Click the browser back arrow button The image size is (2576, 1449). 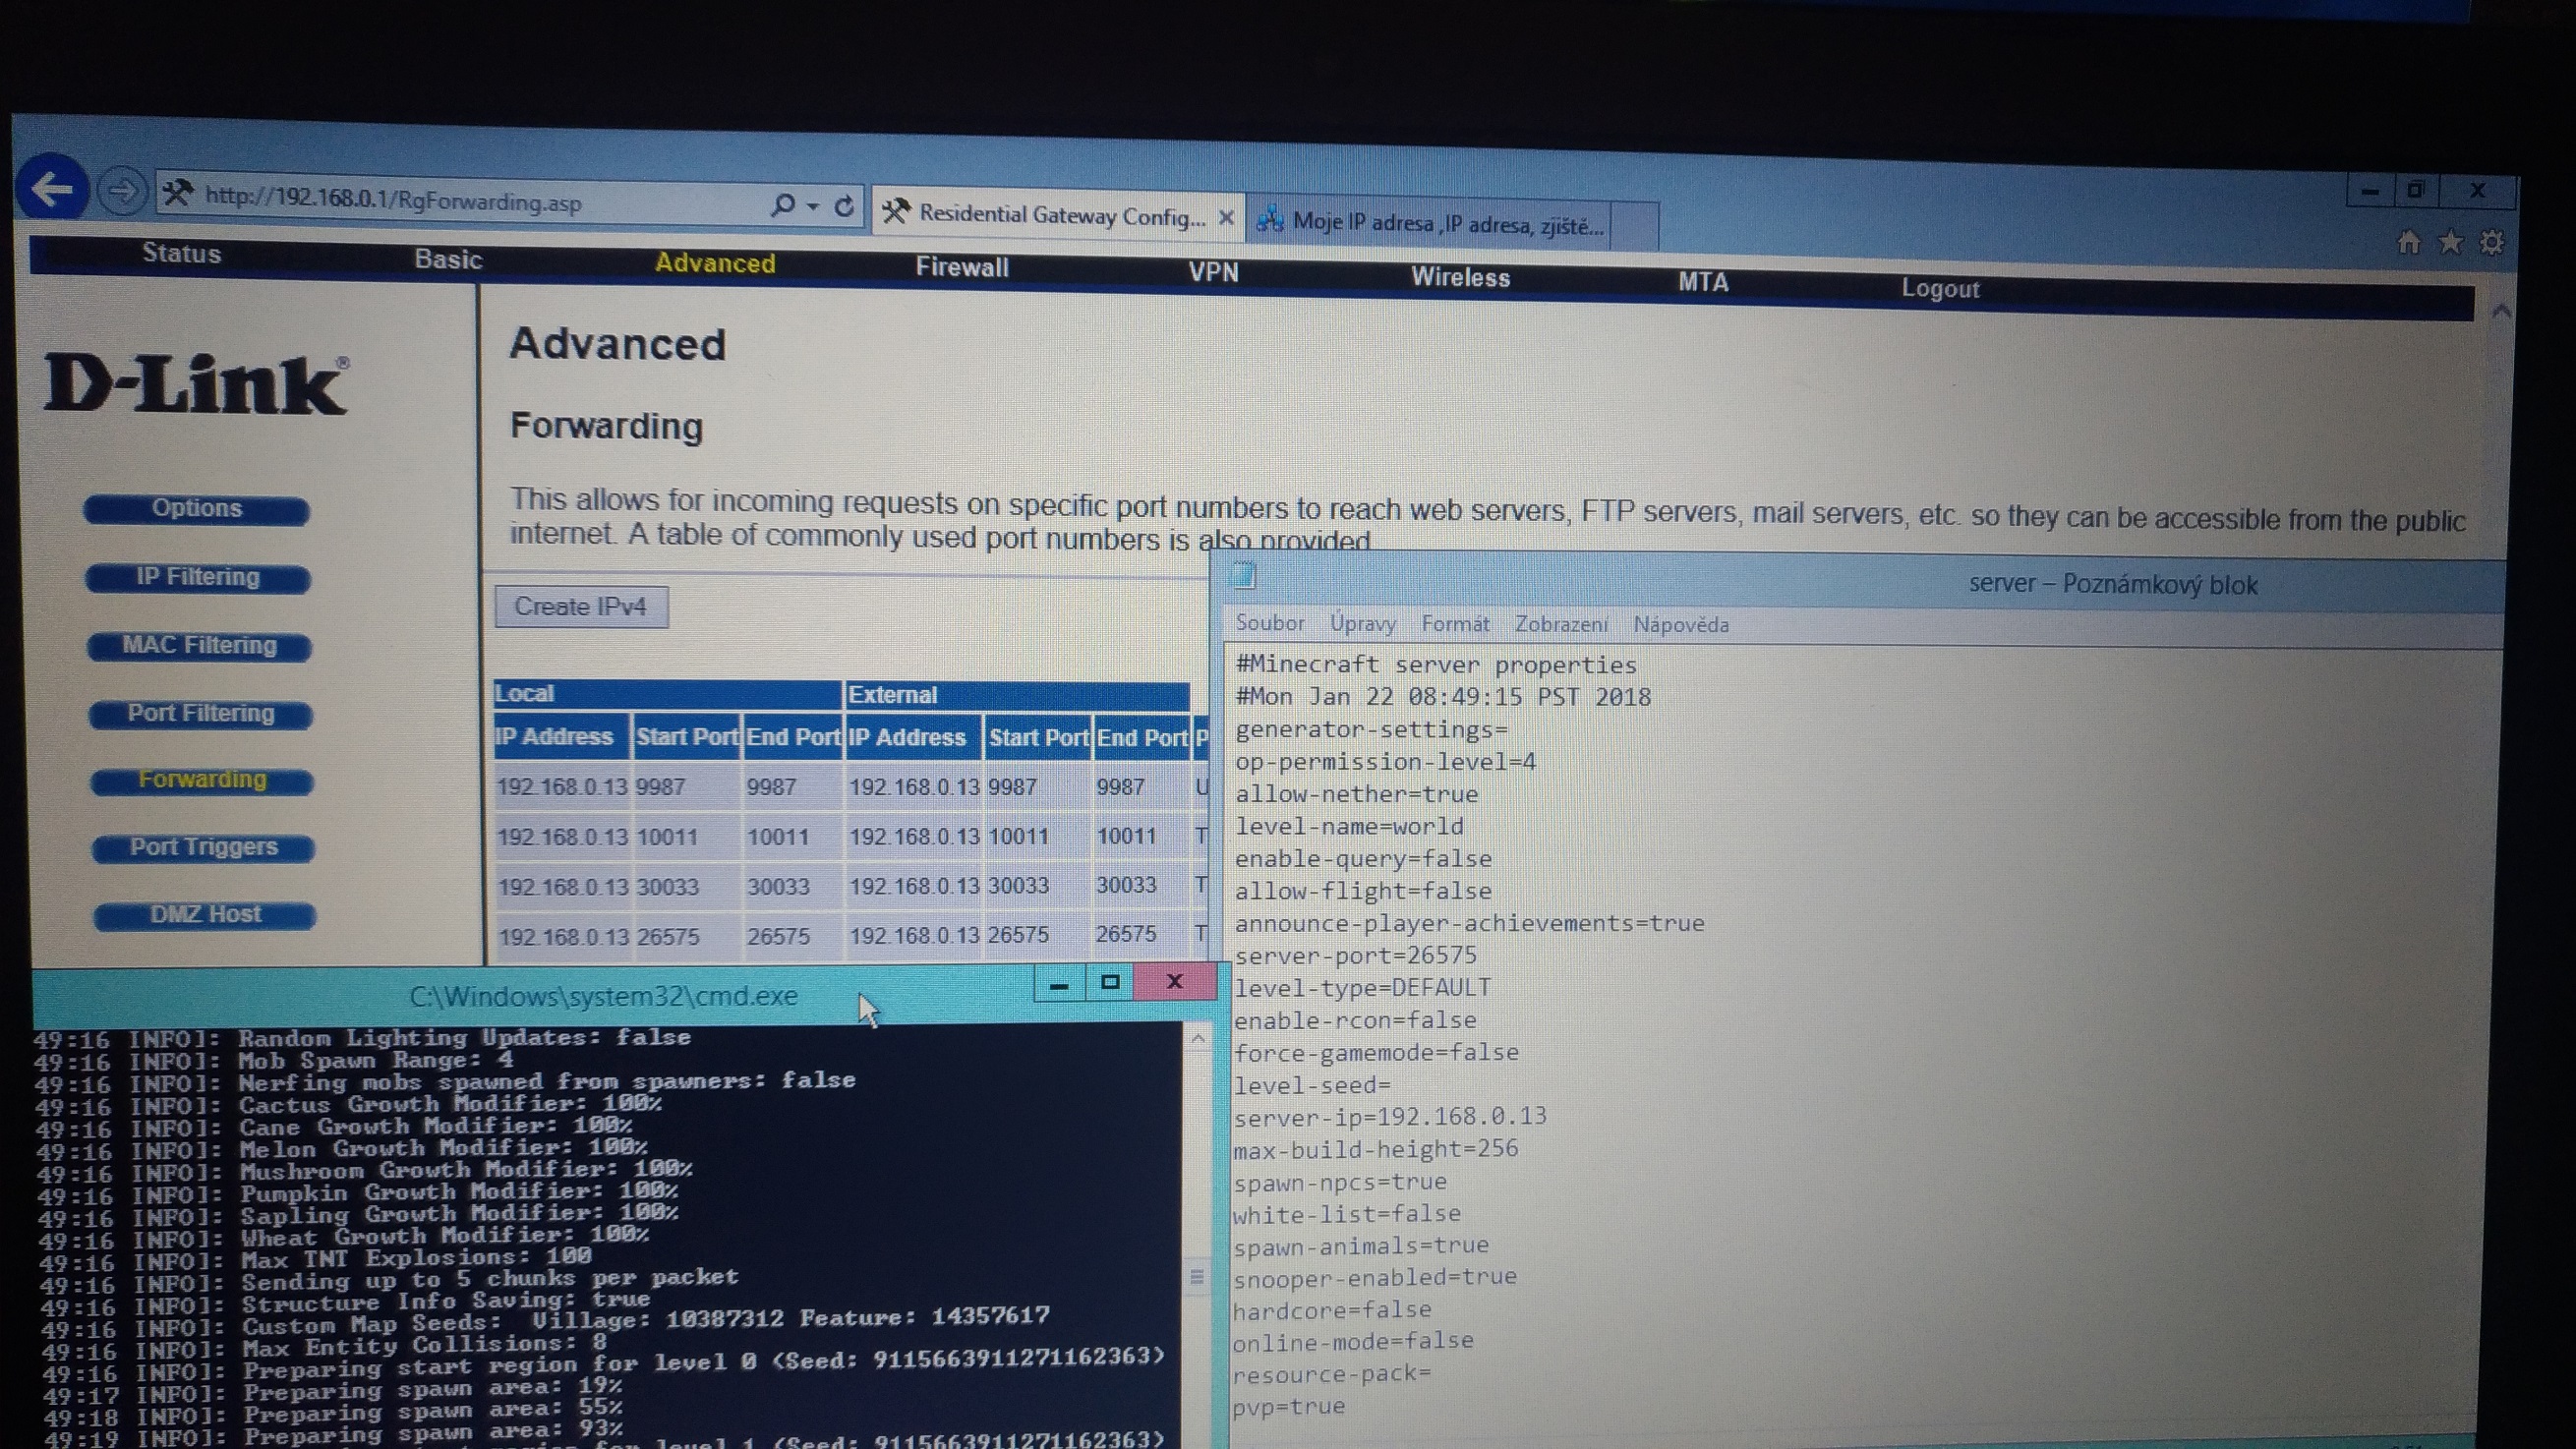tap(52, 188)
